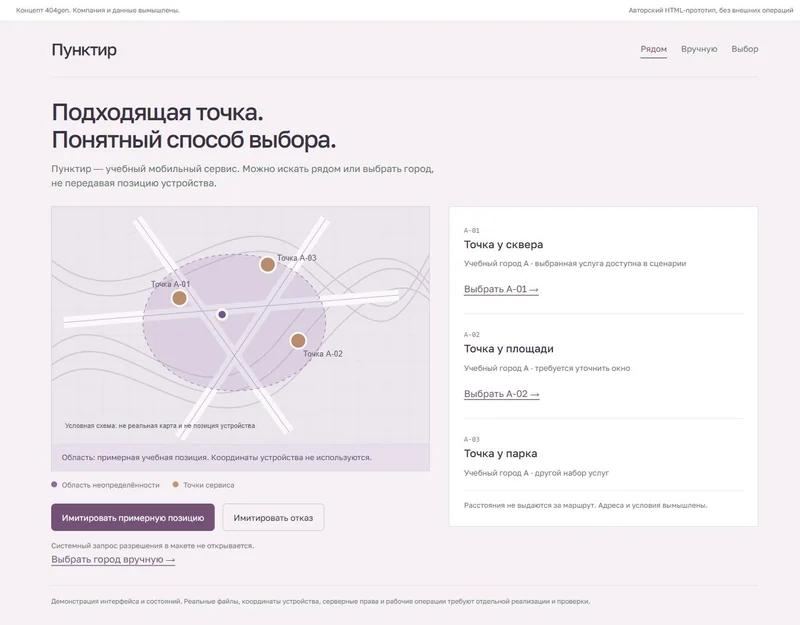Image resolution: width=800 pixels, height=625 pixels.
Task: Click the требуется уточнить окно description
Action: tap(546, 368)
